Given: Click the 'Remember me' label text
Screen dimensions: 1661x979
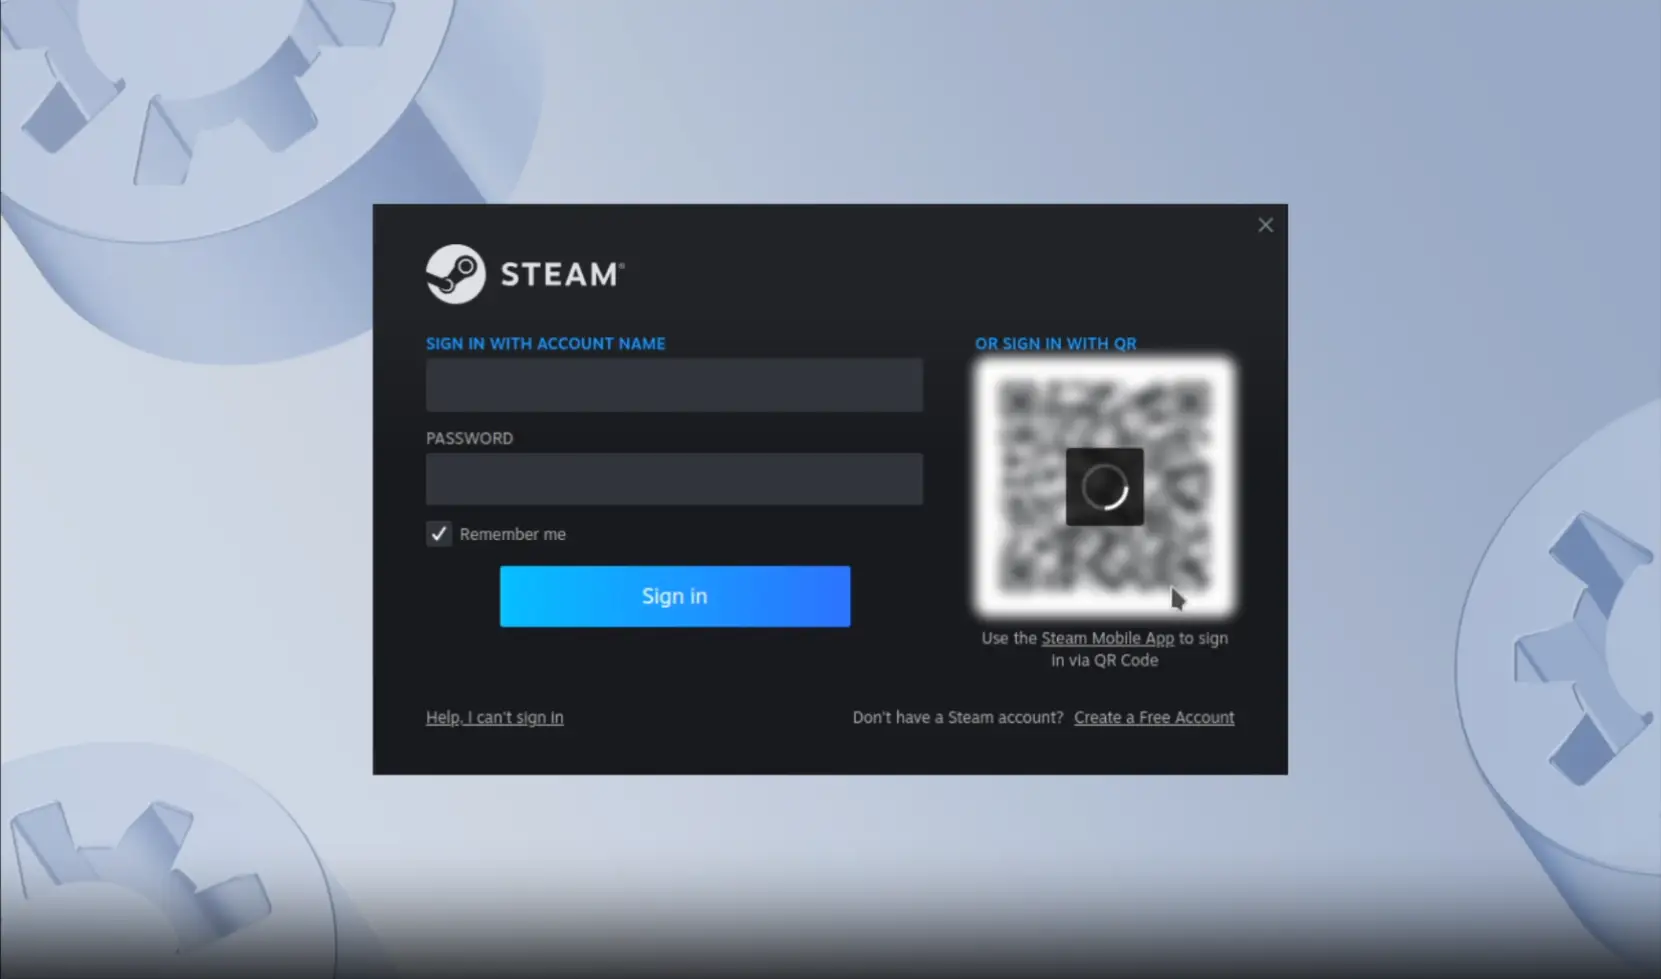Looking at the screenshot, I should click(x=512, y=534).
